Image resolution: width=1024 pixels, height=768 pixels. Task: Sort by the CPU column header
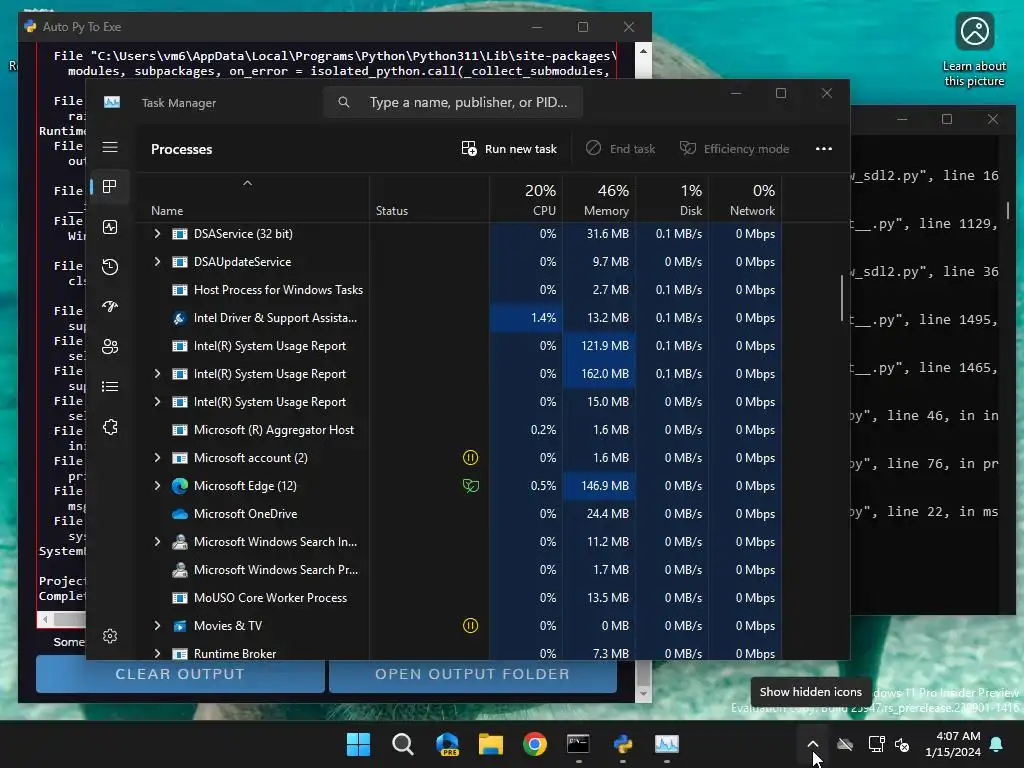tap(526, 199)
